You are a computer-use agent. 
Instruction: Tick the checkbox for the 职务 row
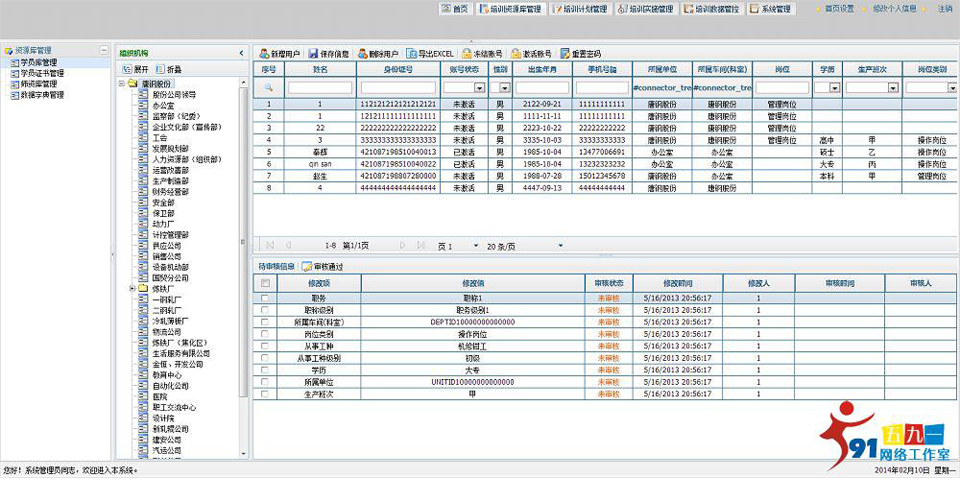tap(265, 298)
